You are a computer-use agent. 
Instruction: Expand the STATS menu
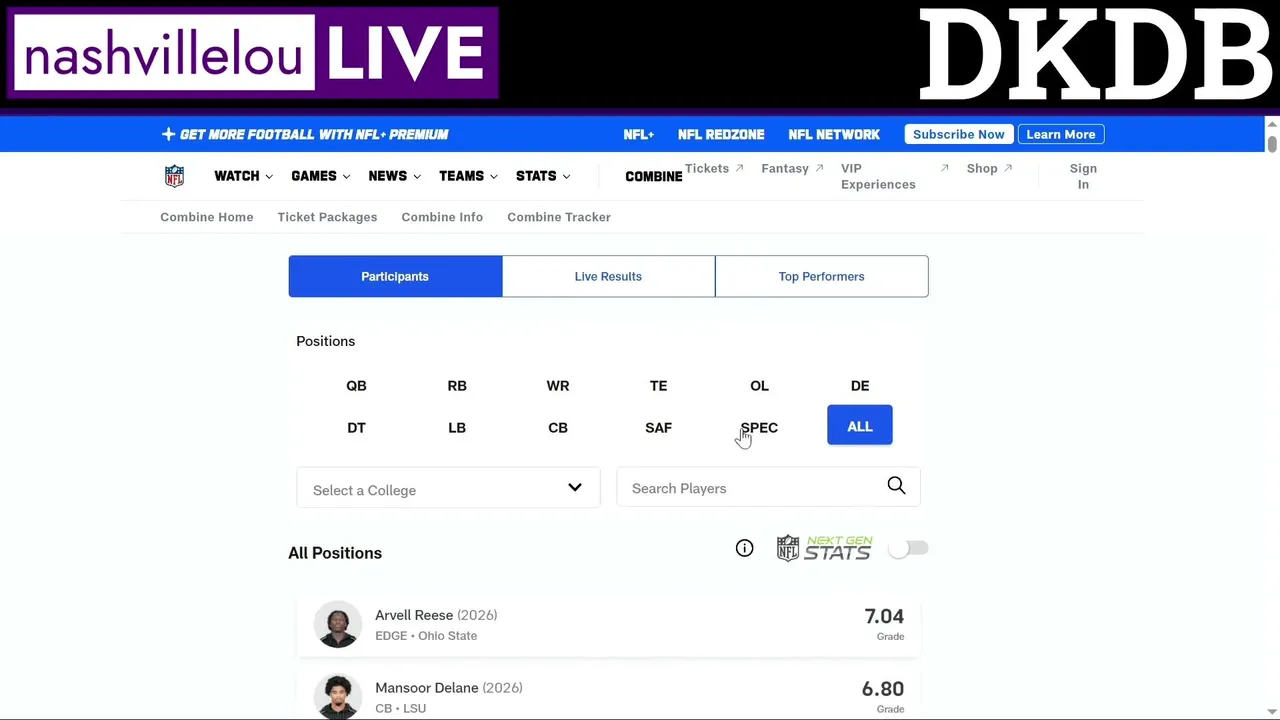(x=543, y=176)
